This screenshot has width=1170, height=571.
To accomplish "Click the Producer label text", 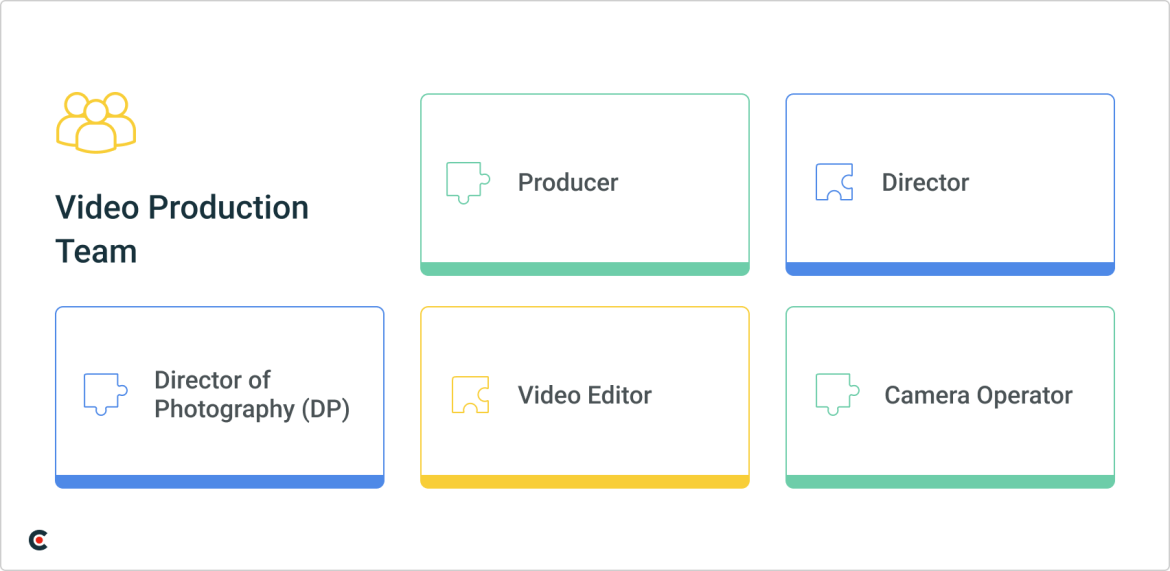I will point(568,183).
